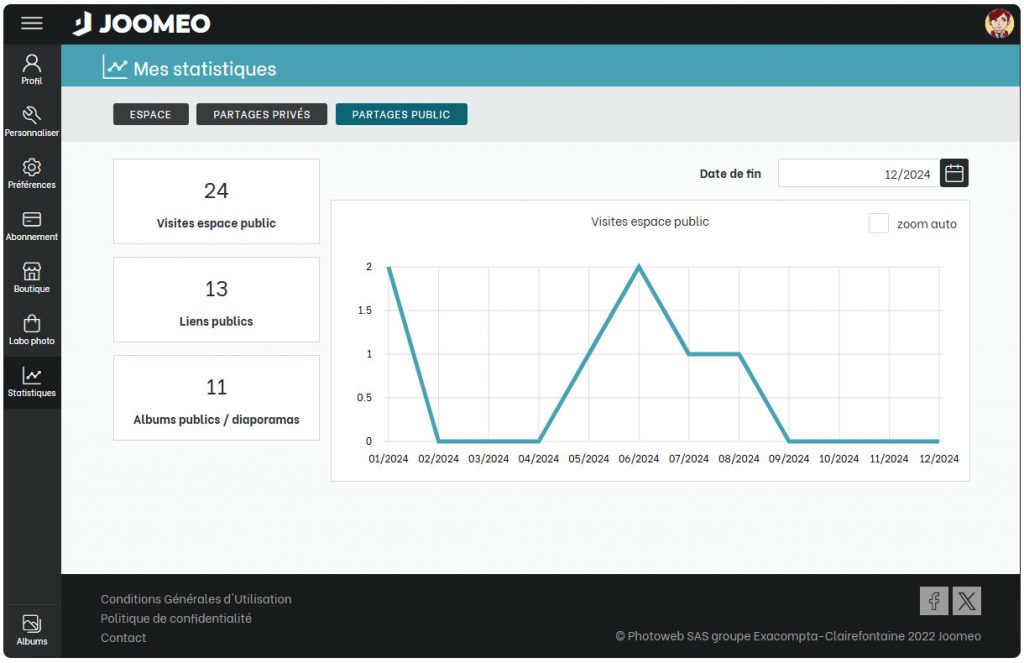The width and height of the screenshot is (1024, 663).
Task: Select the Partages Public tab
Action: (401, 115)
